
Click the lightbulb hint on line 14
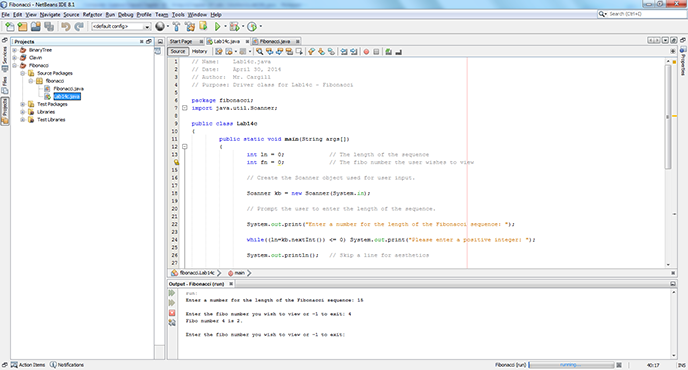[176, 162]
